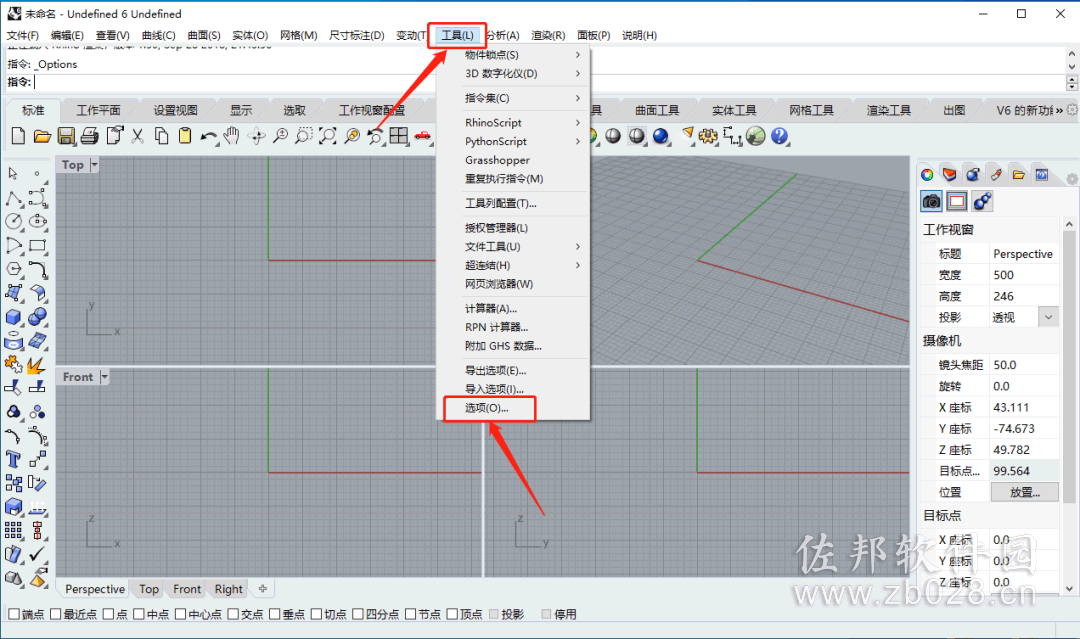Select the Rectangle tool in left sidebar
Image resolution: width=1080 pixels, height=639 pixels.
coord(37,246)
